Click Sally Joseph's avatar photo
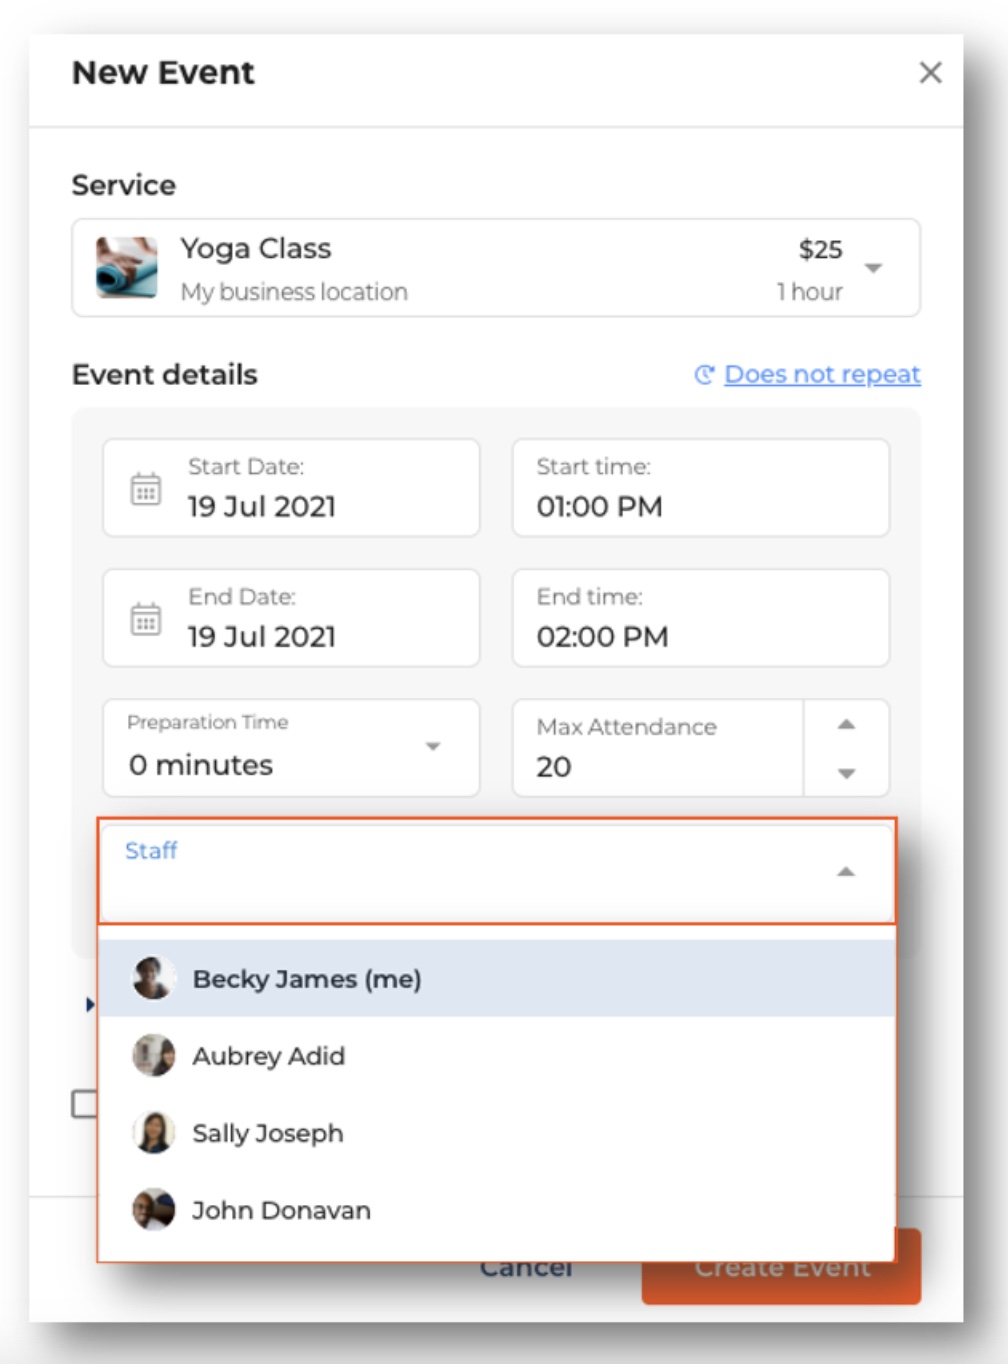 click(x=154, y=1133)
